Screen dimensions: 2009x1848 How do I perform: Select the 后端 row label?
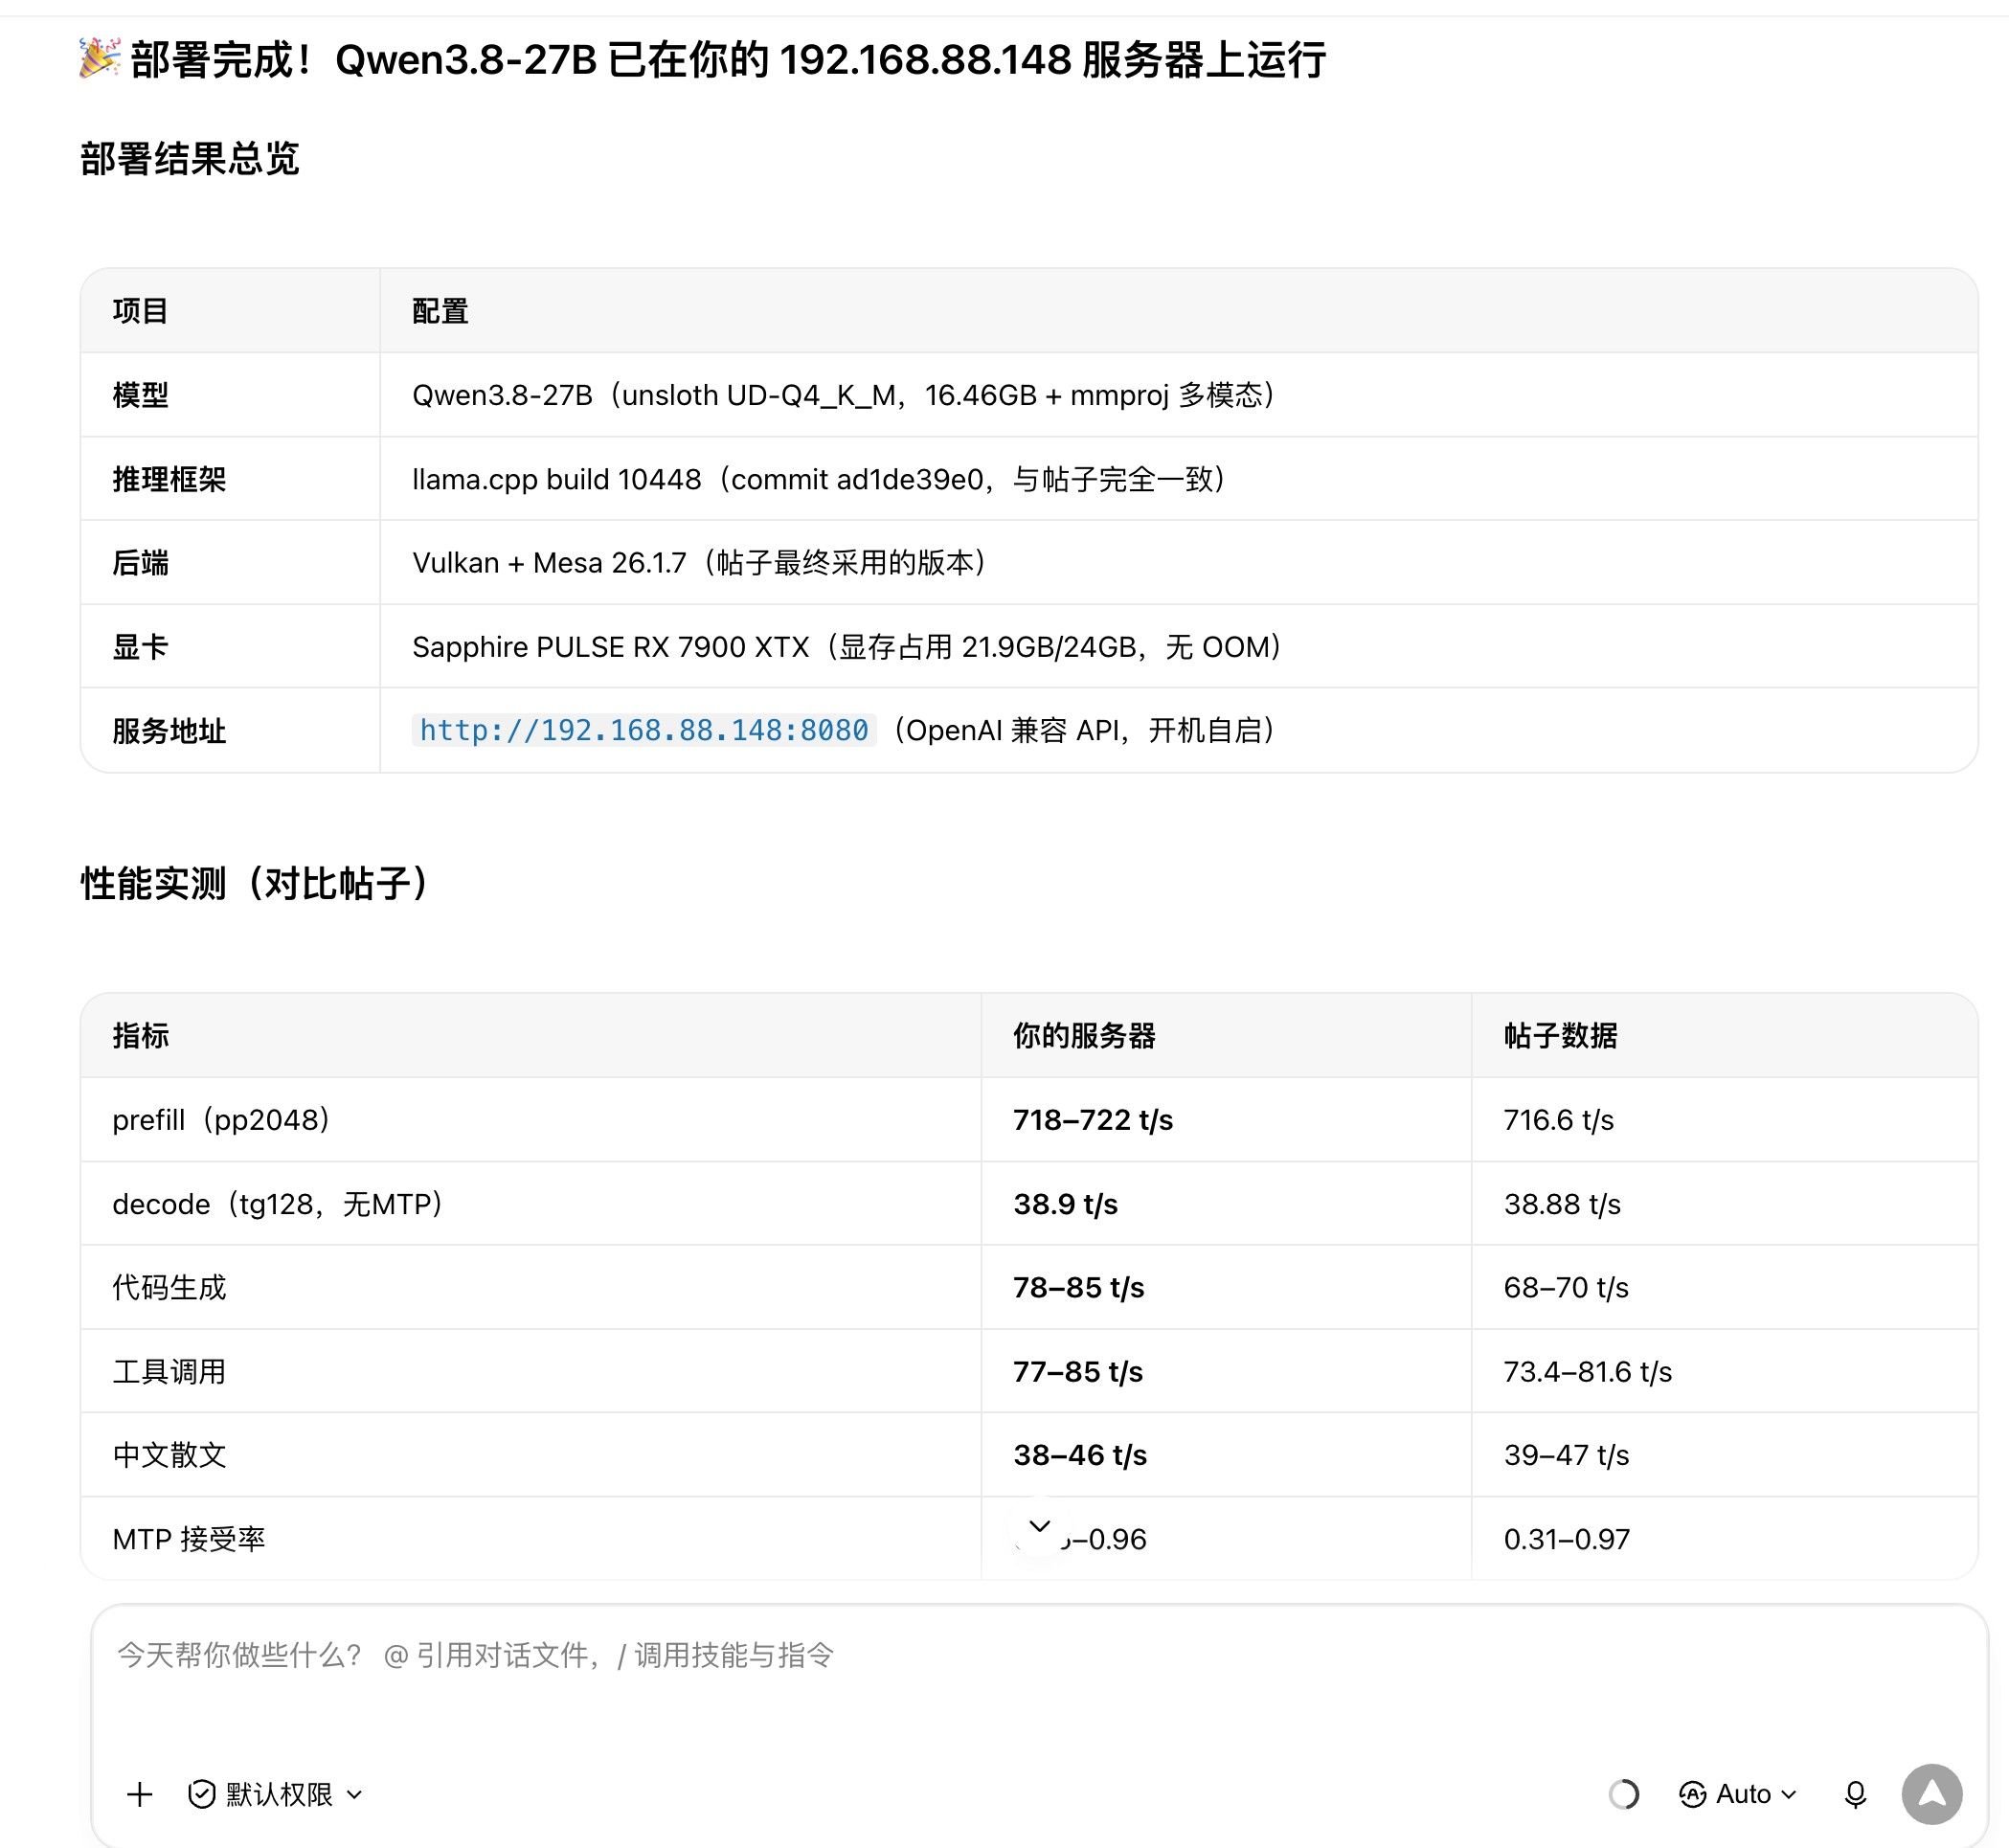click(140, 563)
